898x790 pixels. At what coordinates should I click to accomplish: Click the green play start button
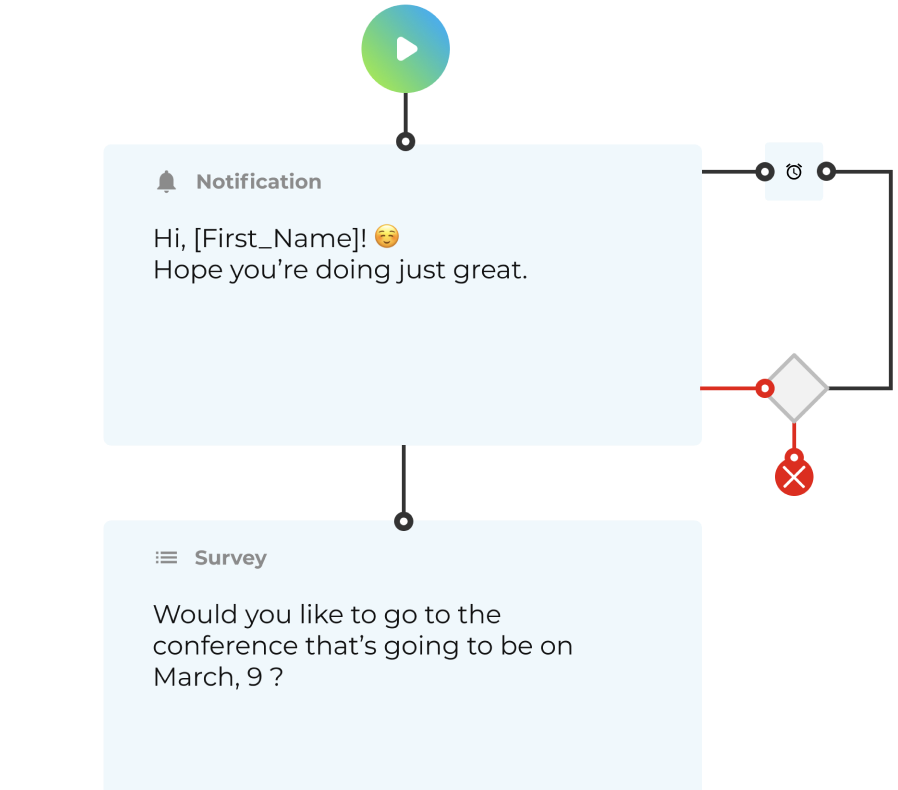405,49
